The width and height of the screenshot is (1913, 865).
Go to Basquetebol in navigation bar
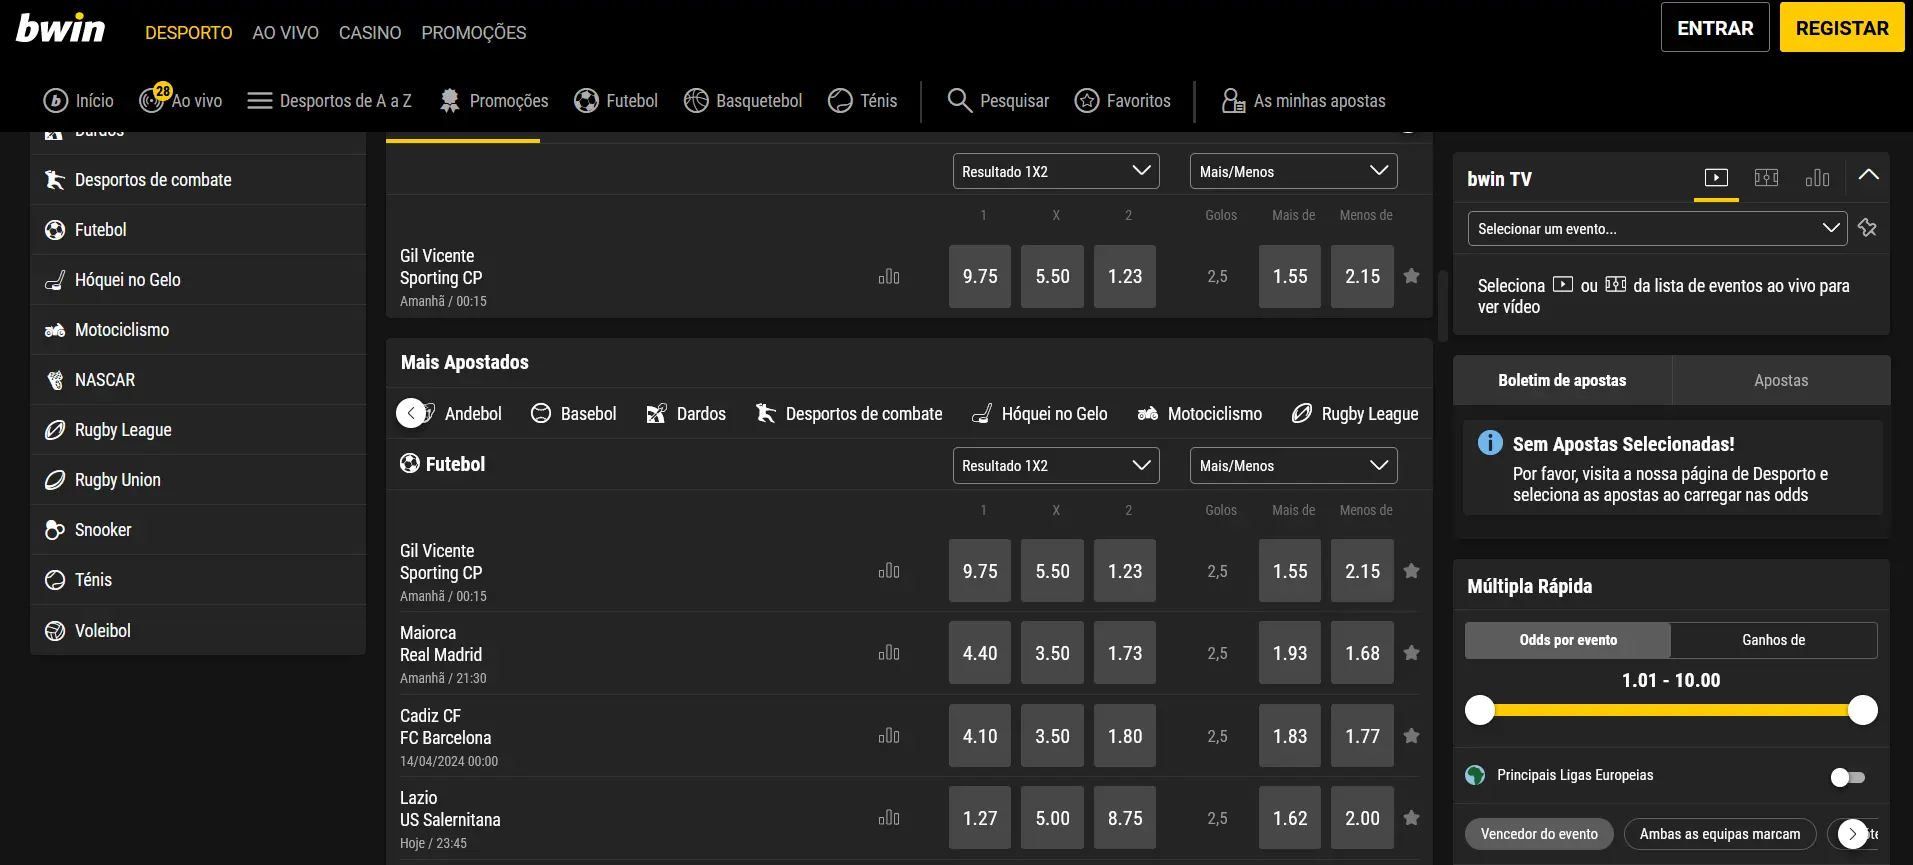tap(743, 101)
